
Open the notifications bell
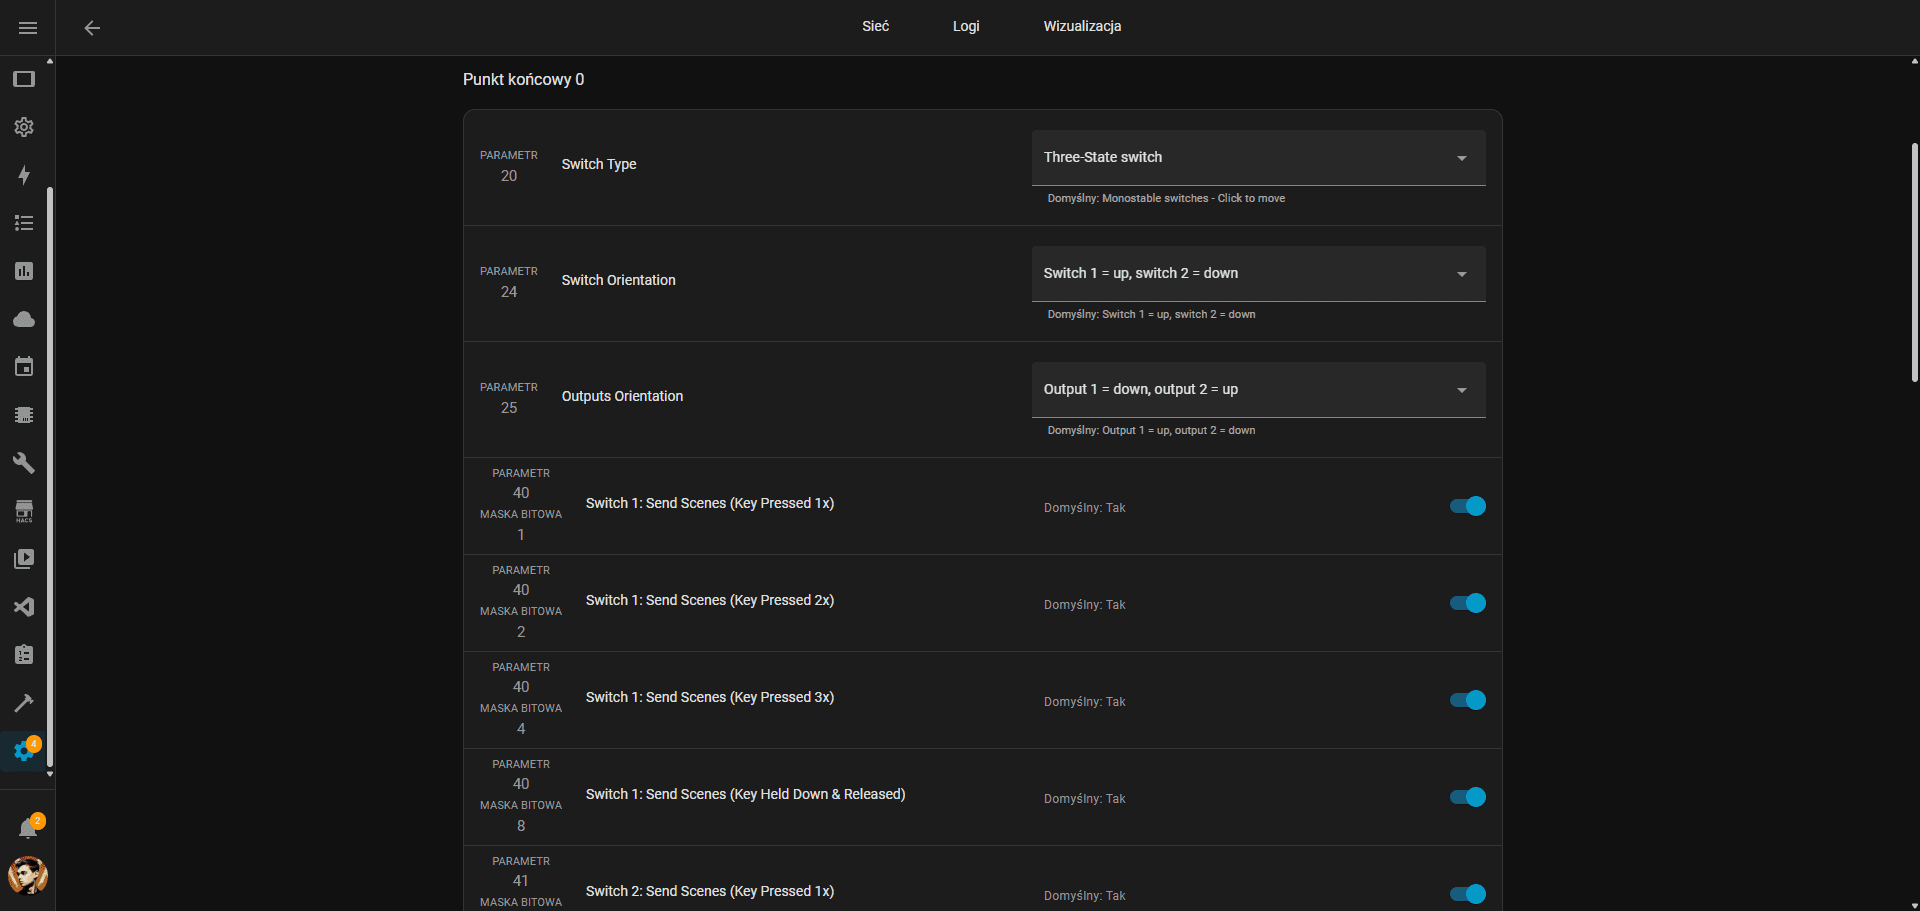coord(28,828)
